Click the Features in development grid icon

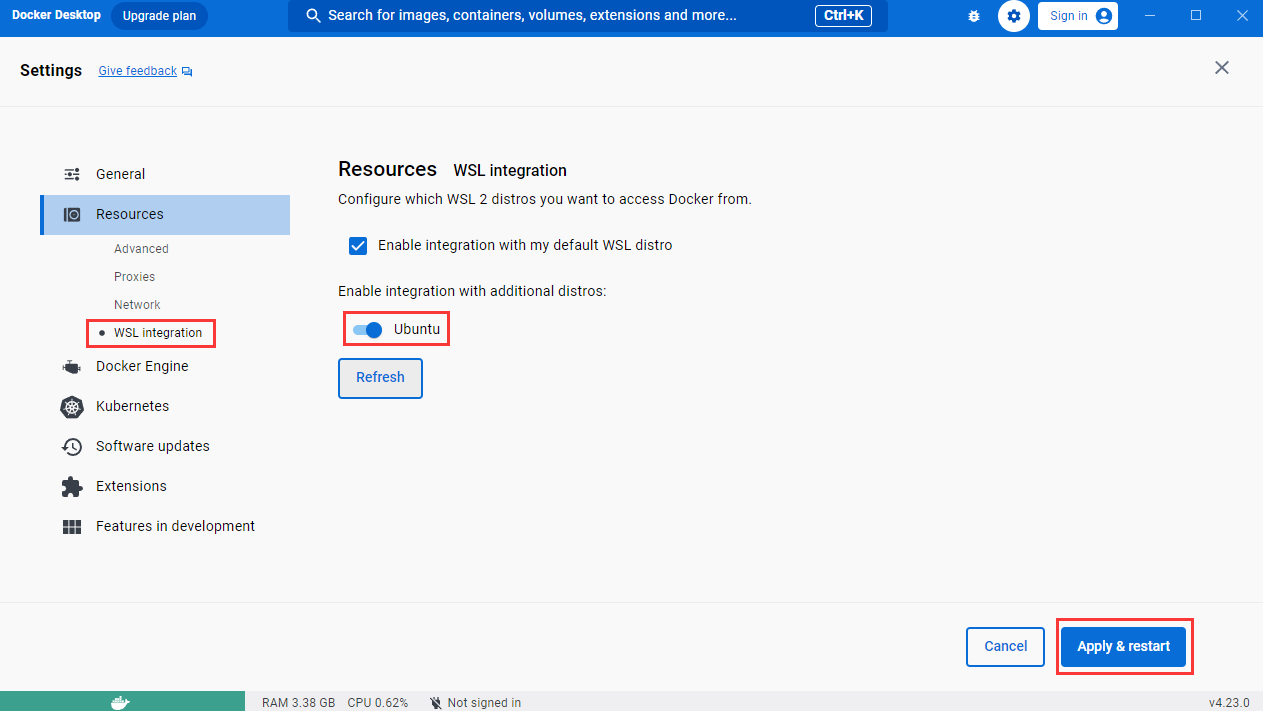pyautogui.click(x=72, y=526)
